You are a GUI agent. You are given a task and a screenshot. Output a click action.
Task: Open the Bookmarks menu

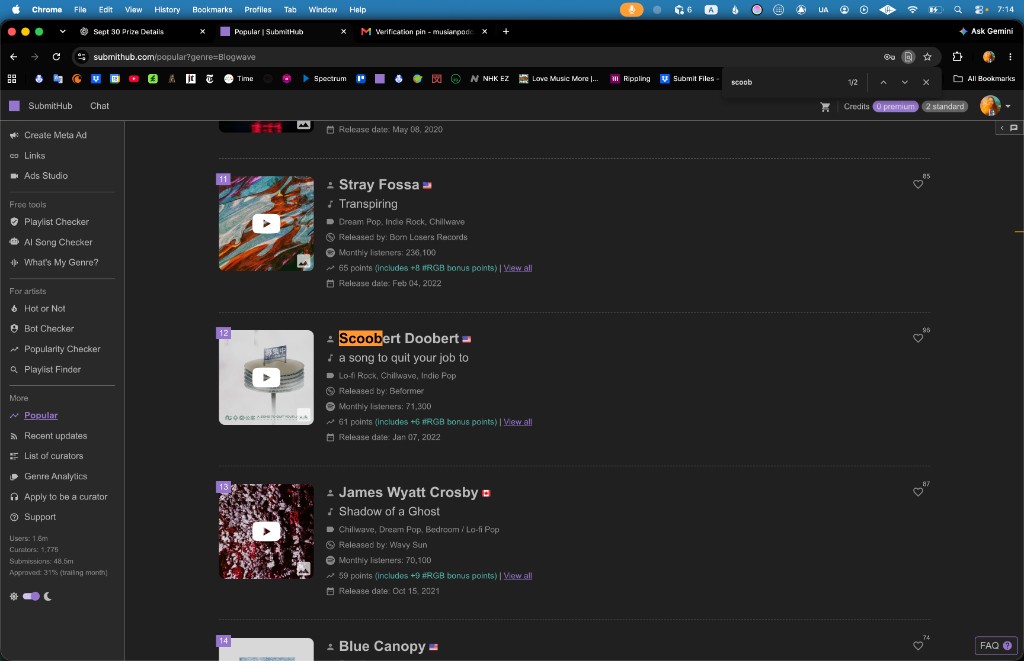click(x=212, y=10)
